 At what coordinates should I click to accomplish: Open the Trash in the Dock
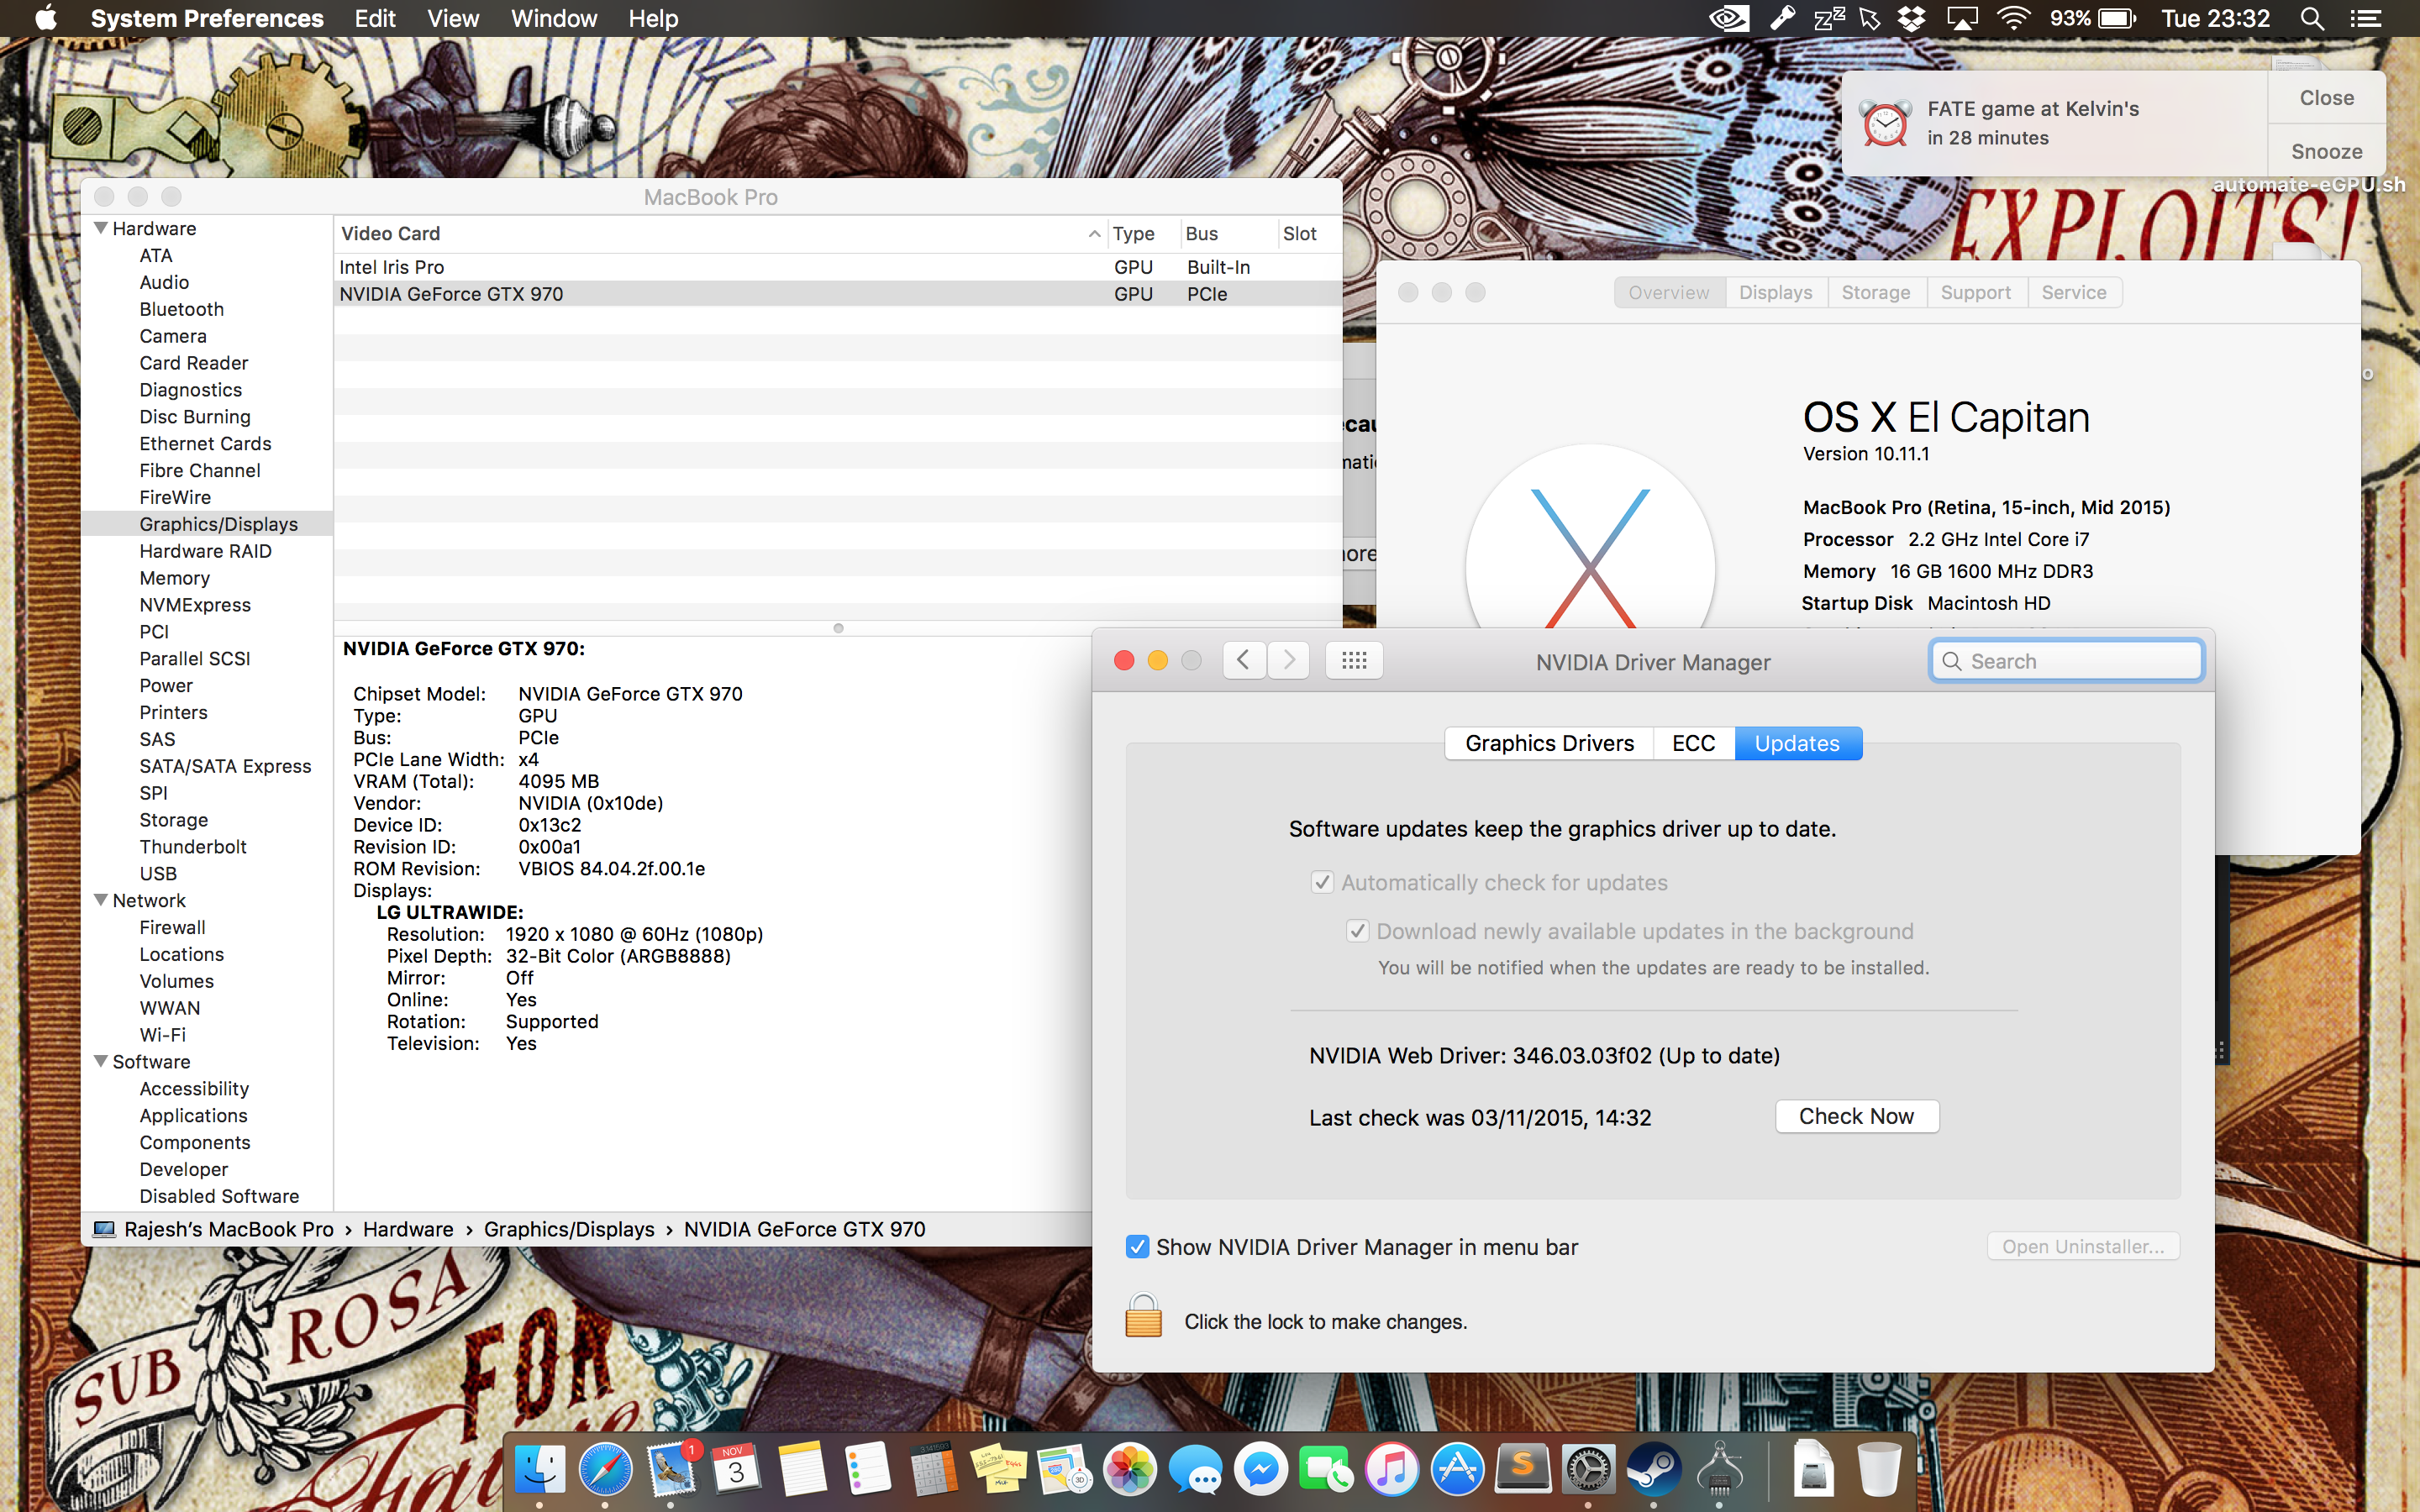tap(1879, 1470)
